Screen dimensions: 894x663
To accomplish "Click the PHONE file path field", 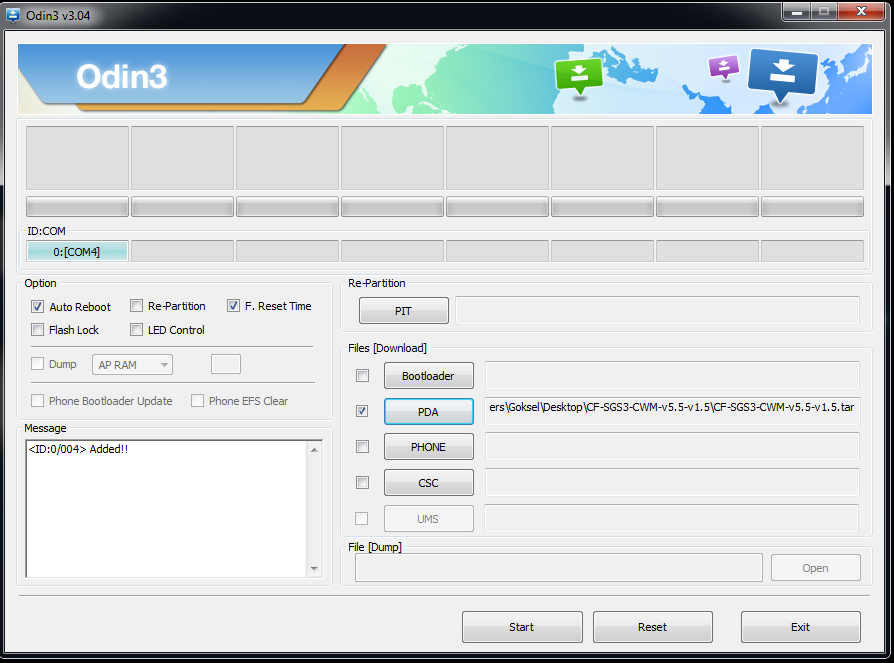I will 672,446.
